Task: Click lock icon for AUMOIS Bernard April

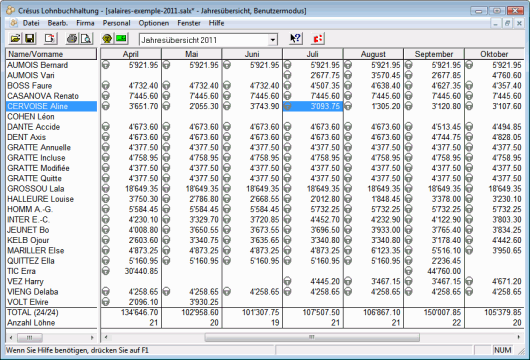Action: click(x=106, y=65)
